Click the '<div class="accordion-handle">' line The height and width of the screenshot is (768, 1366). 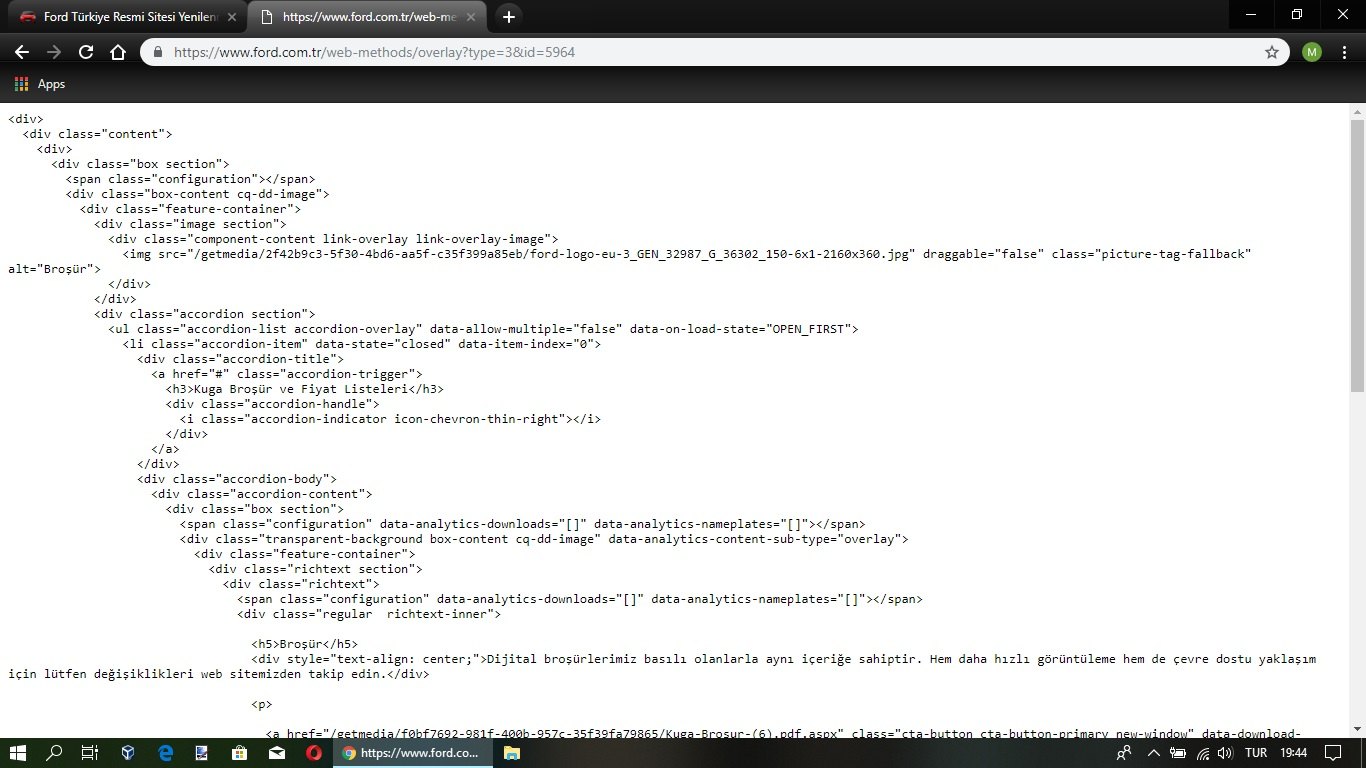pyautogui.click(x=273, y=404)
